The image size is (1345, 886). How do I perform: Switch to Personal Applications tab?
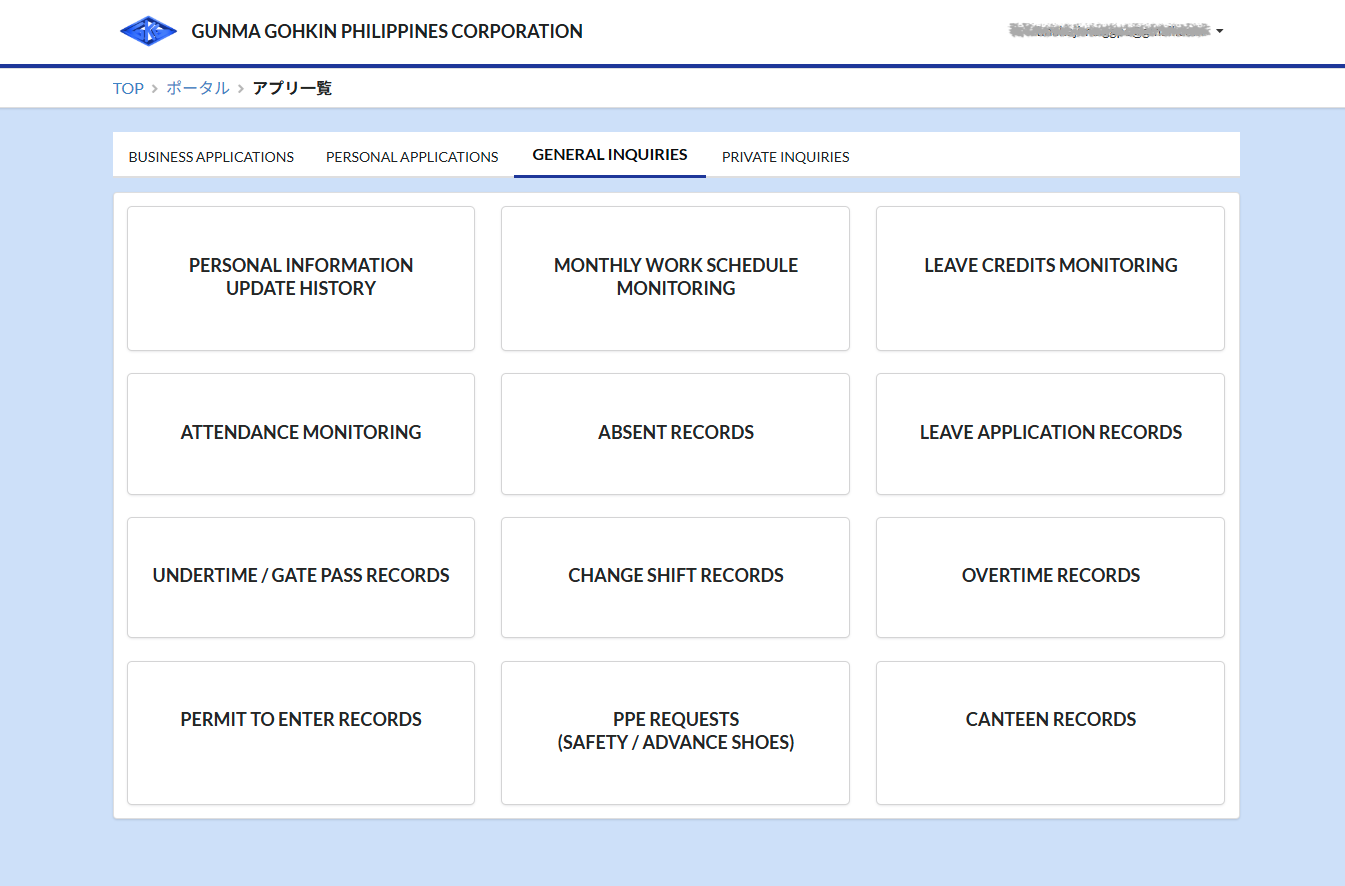point(412,157)
